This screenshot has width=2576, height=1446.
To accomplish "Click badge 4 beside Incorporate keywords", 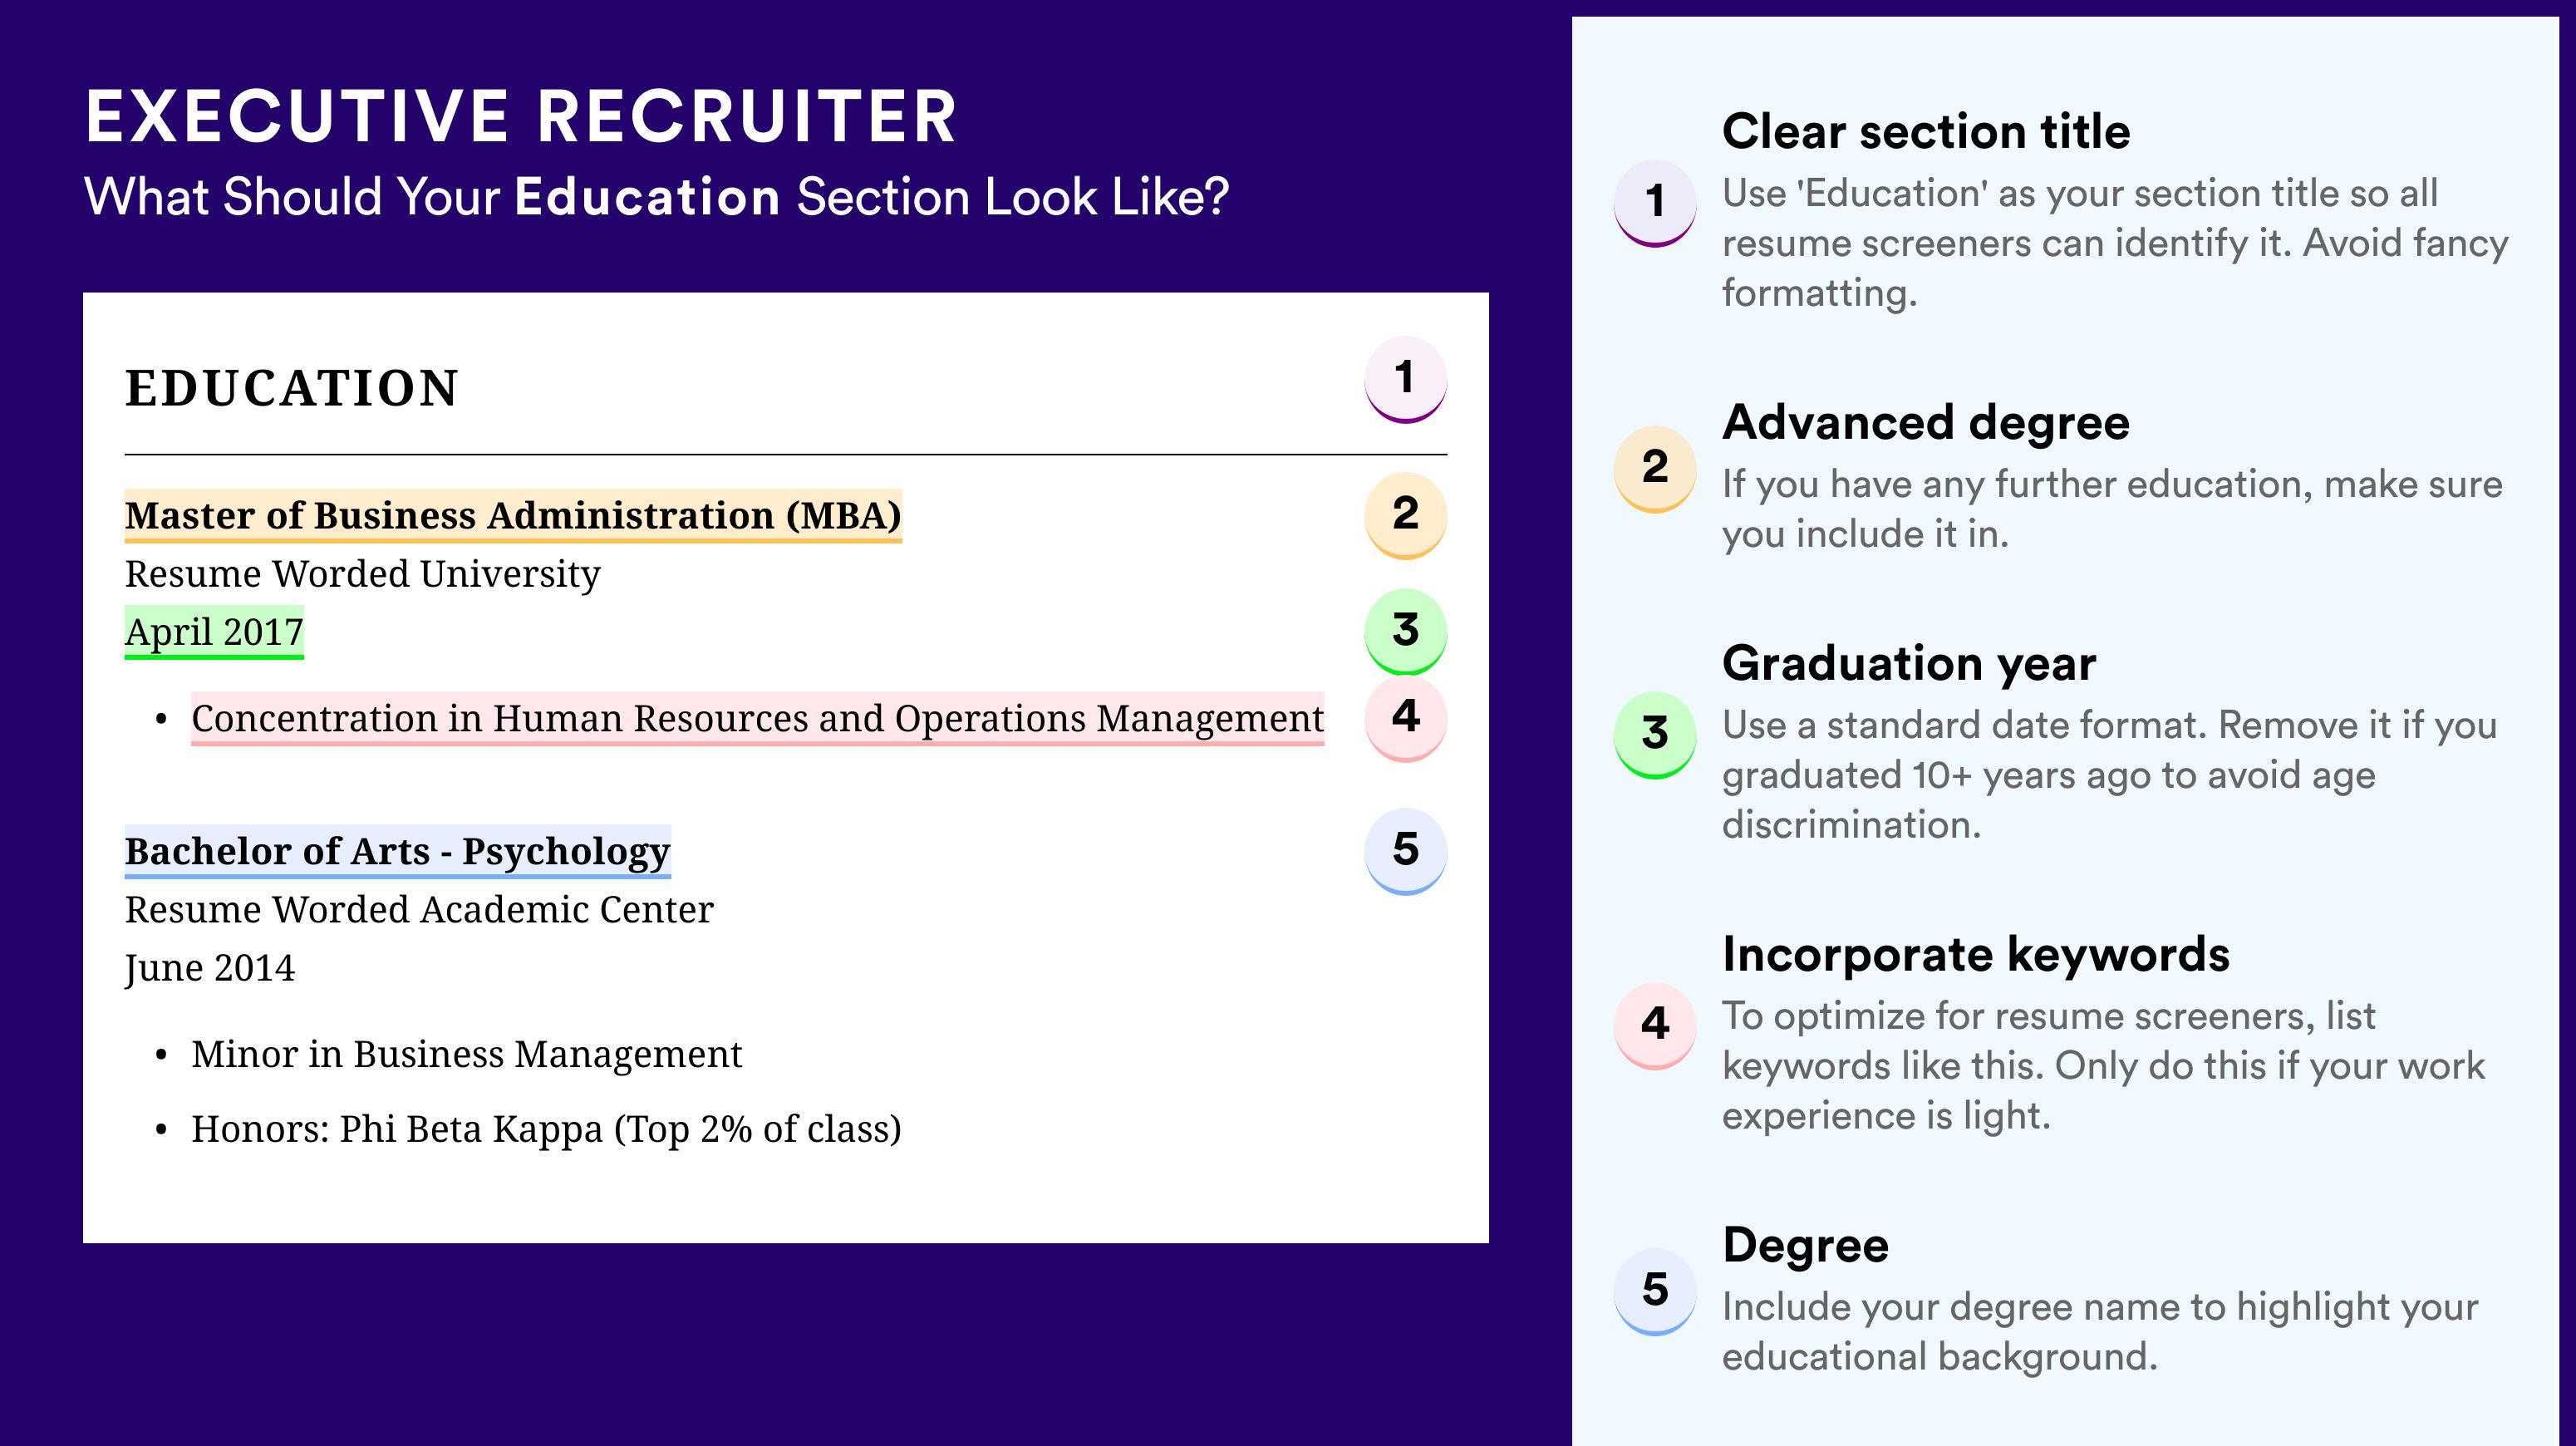I will point(1655,1026).
